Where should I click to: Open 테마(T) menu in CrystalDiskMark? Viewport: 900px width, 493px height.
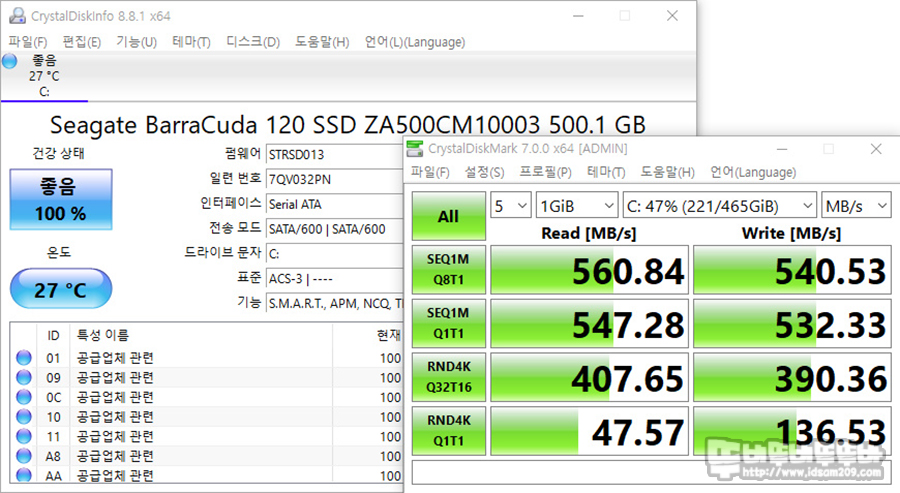point(606,172)
